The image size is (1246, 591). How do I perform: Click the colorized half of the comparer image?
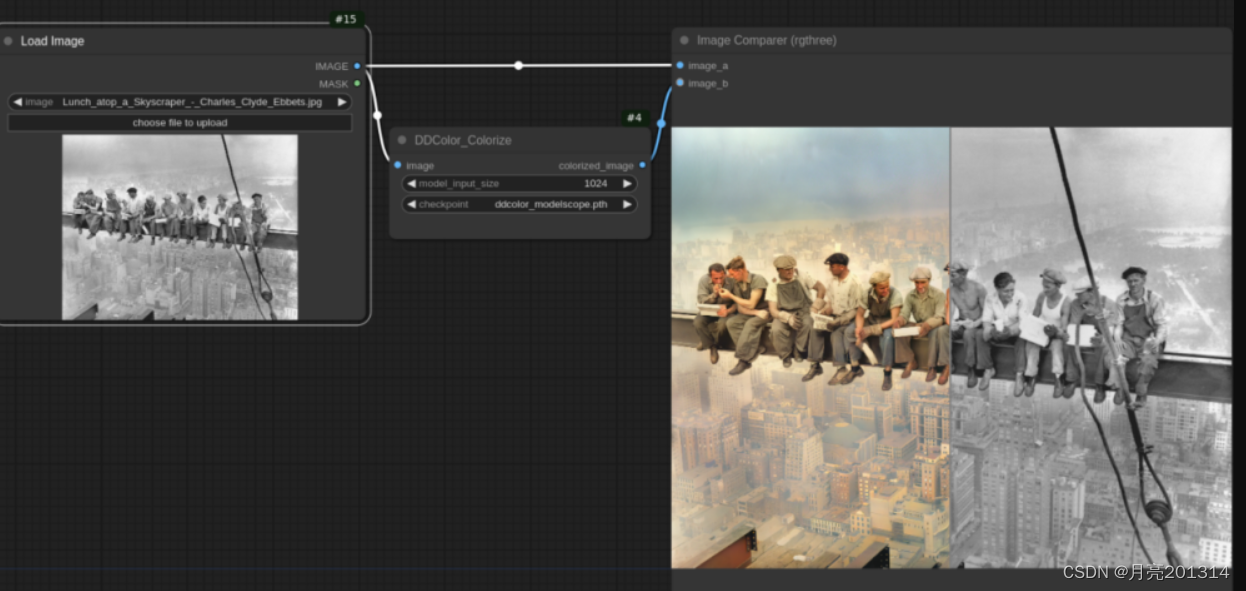[810, 347]
